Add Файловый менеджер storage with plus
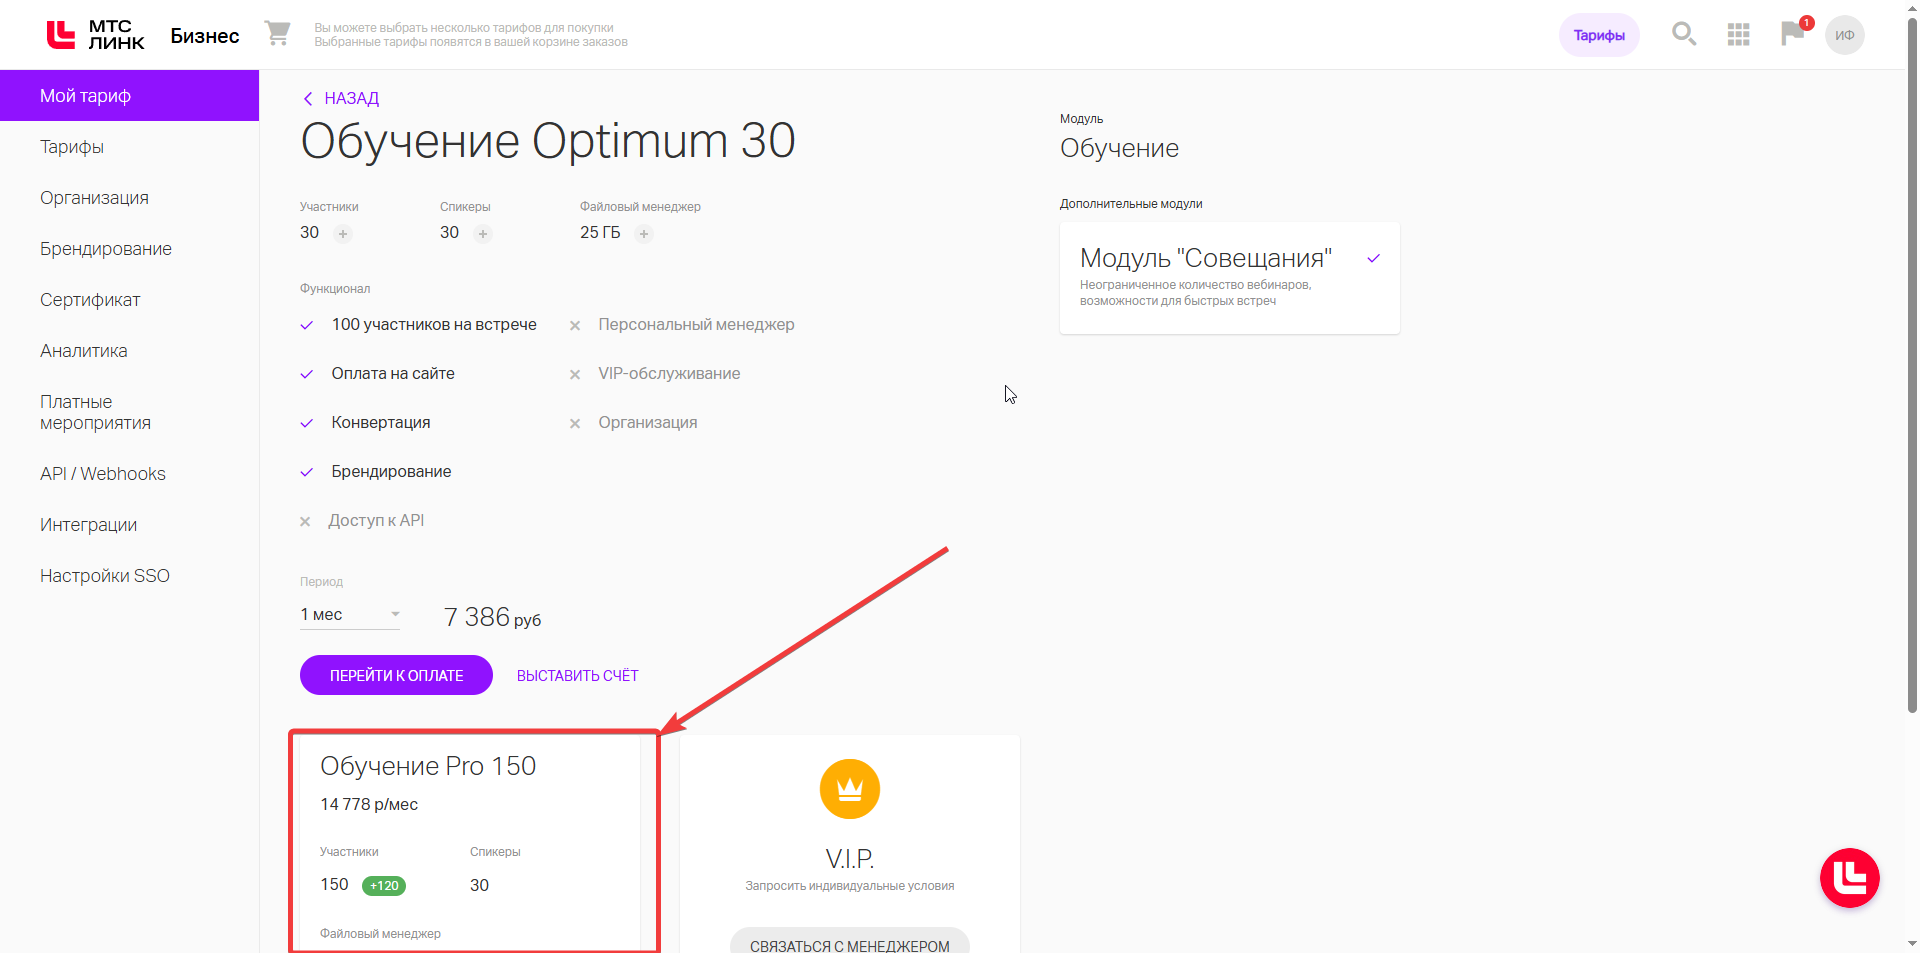This screenshot has height=953, width=1920. [644, 234]
